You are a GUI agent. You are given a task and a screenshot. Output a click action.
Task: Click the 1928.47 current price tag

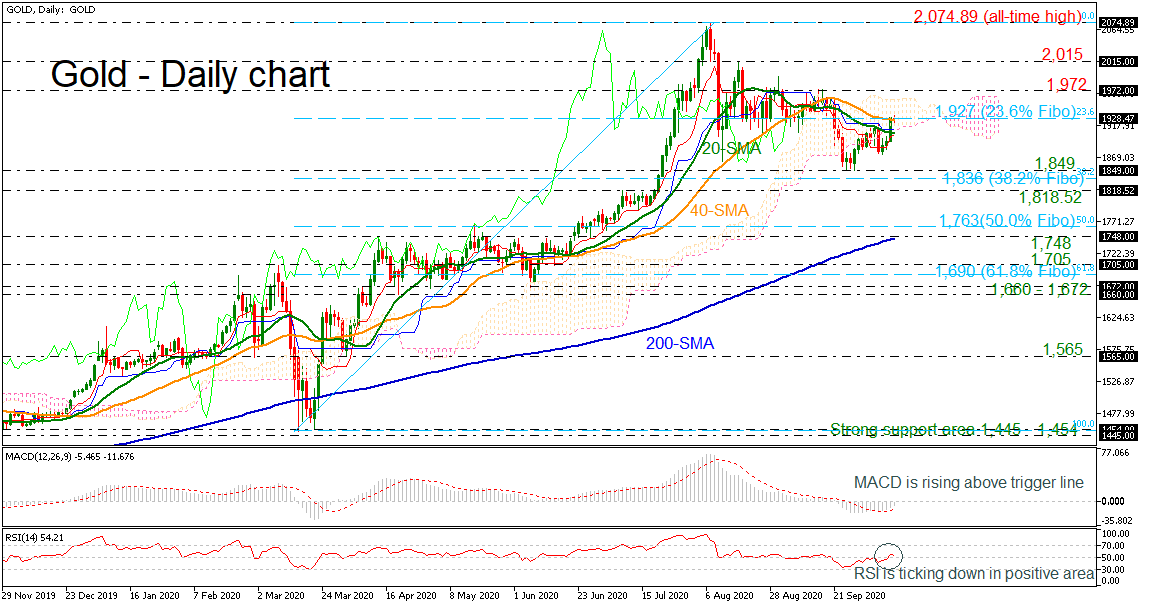tap(1118, 118)
